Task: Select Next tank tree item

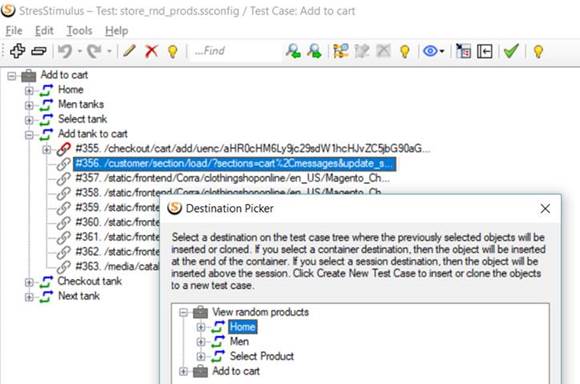Action: click(x=79, y=296)
